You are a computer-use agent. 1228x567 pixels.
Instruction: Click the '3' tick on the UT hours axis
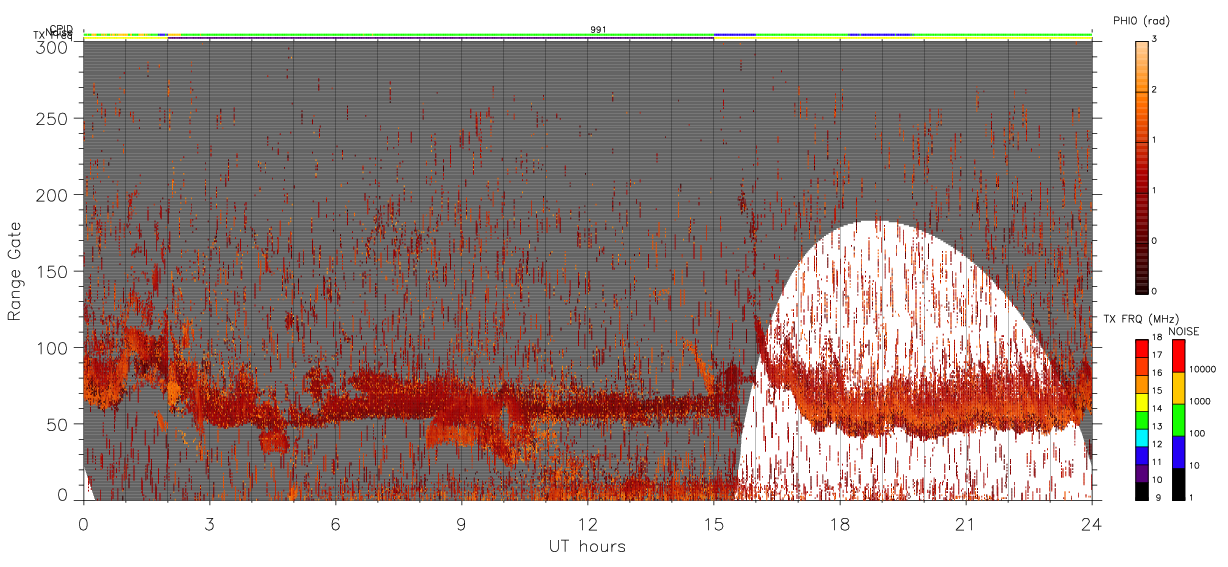point(210,523)
